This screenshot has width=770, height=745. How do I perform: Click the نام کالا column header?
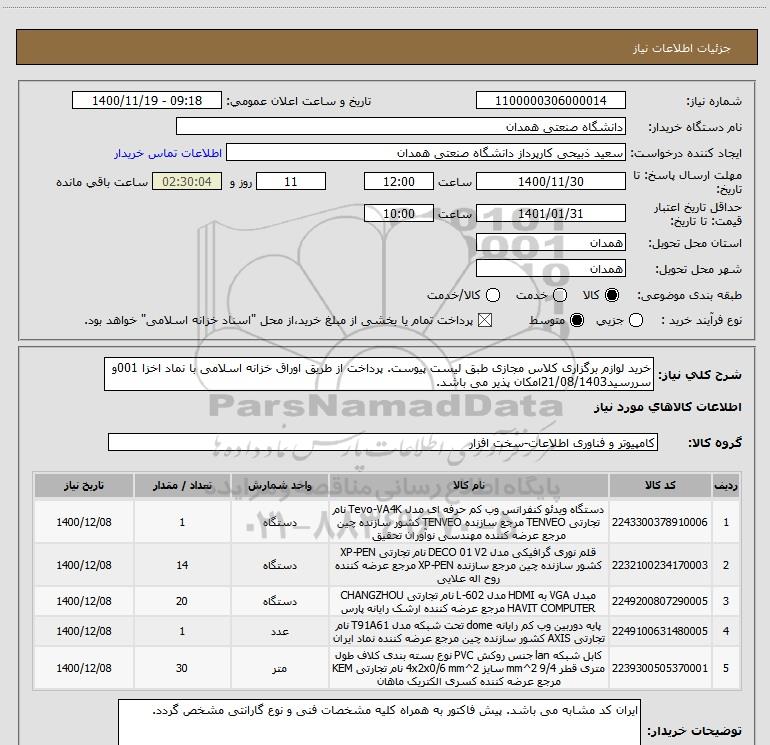pyautogui.click(x=468, y=485)
